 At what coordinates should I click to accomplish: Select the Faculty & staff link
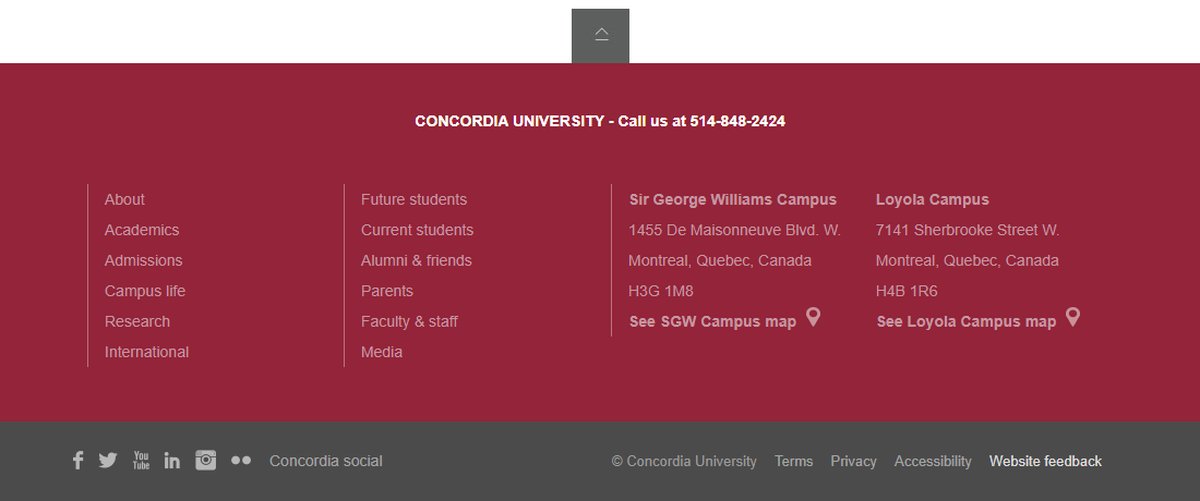click(409, 322)
